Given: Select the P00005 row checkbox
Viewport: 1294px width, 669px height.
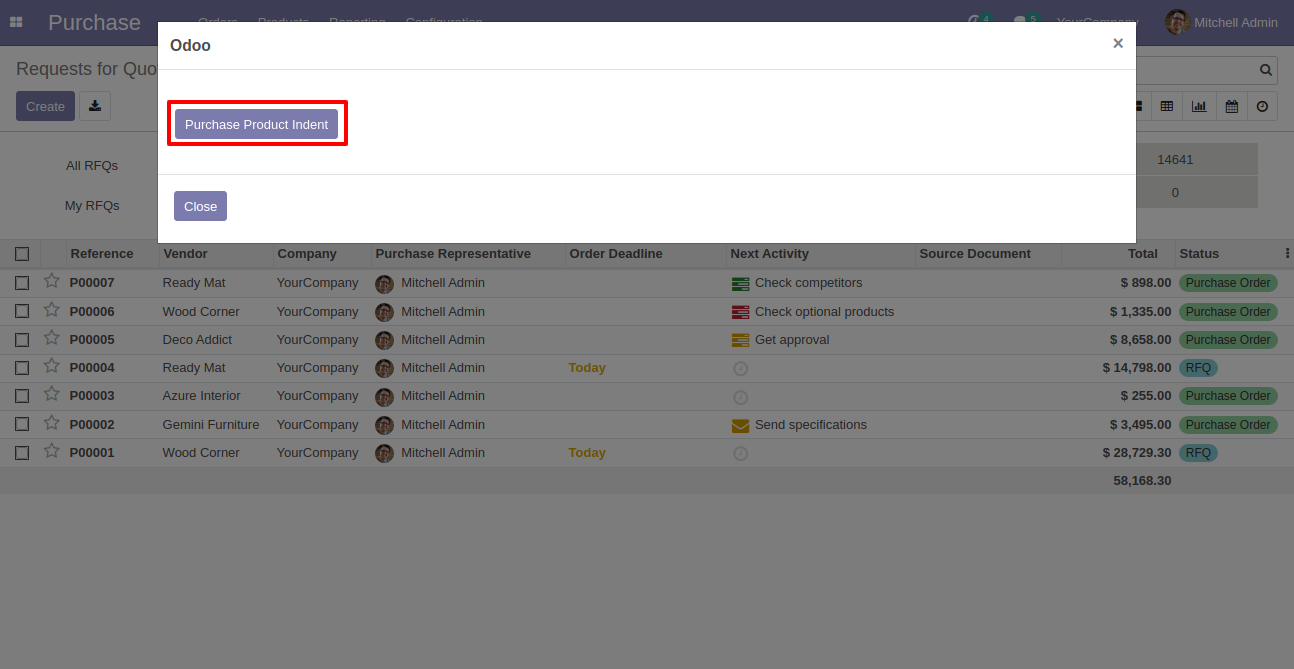Looking at the screenshot, I should pyautogui.click(x=22, y=340).
